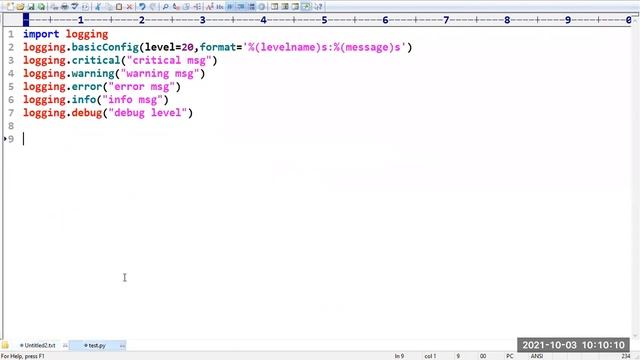
Task: Click the "debug level" string
Action: pyautogui.click(x=148, y=113)
